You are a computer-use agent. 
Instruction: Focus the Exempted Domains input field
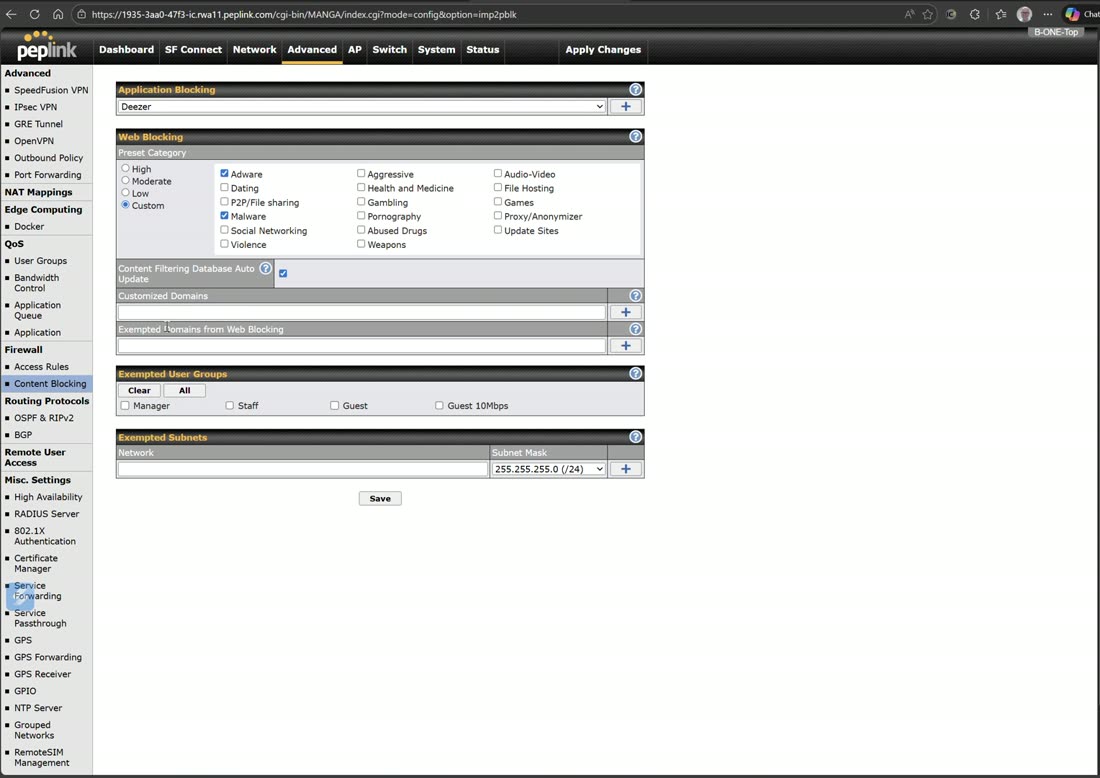[x=361, y=345]
